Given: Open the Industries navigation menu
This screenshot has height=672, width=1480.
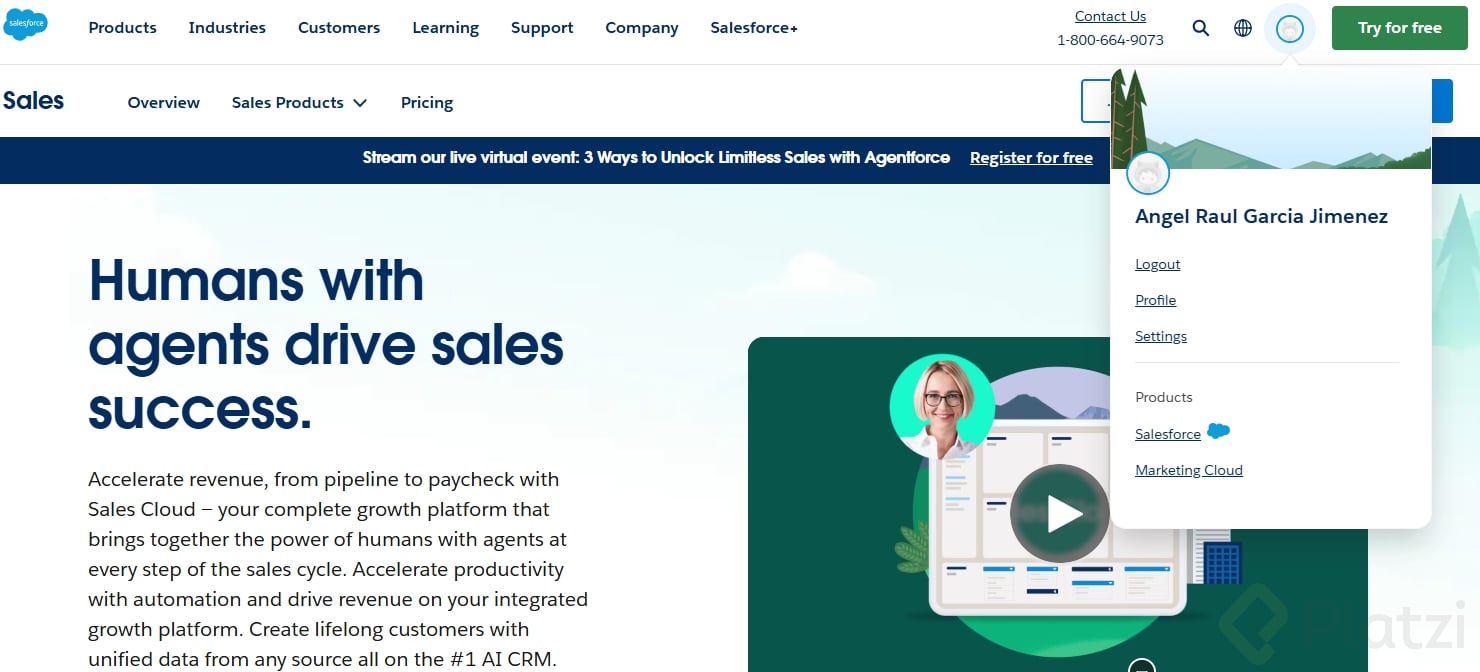Looking at the screenshot, I should [227, 28].
